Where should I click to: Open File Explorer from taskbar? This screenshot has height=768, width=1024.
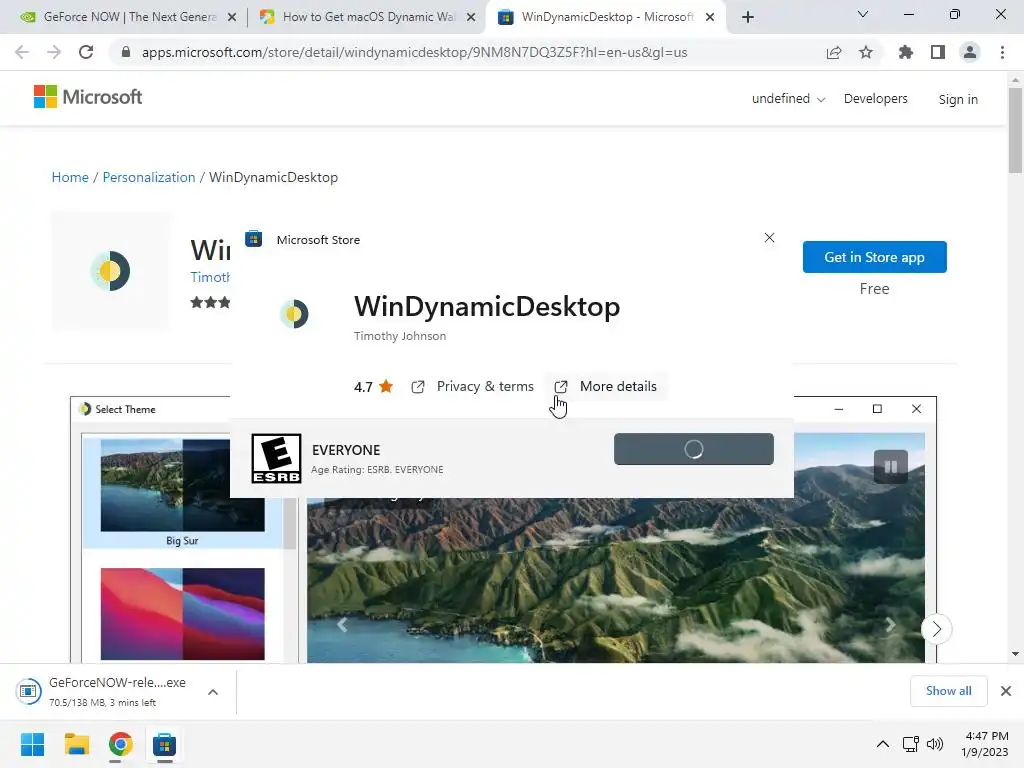point(76,744)
